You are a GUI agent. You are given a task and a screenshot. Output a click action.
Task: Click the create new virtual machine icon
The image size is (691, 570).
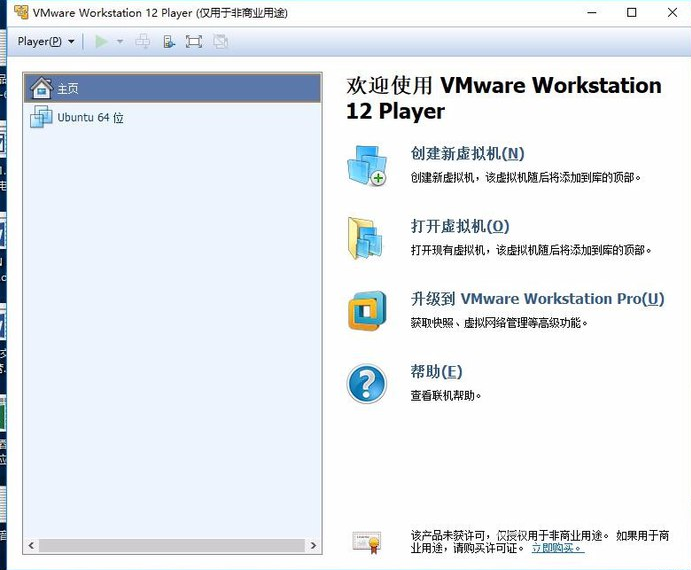point(367,165)
